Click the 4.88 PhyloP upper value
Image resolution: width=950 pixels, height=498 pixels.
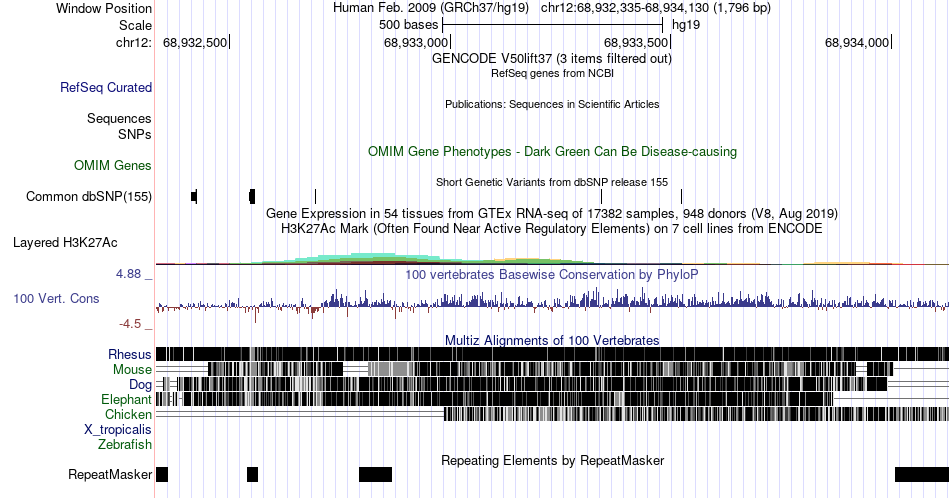(128, 274)
